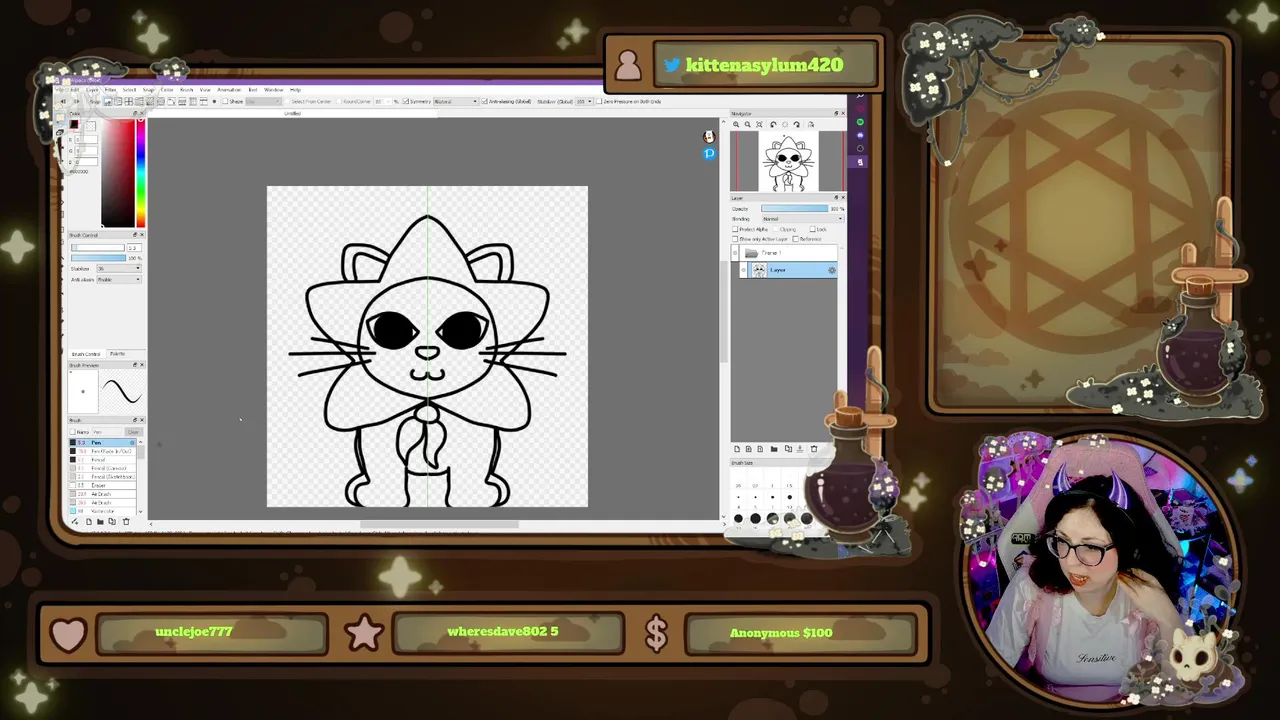This screenshot has height=720, width=1280.
Task: Add a new layer folder icon
Action: tap(774, 449)
